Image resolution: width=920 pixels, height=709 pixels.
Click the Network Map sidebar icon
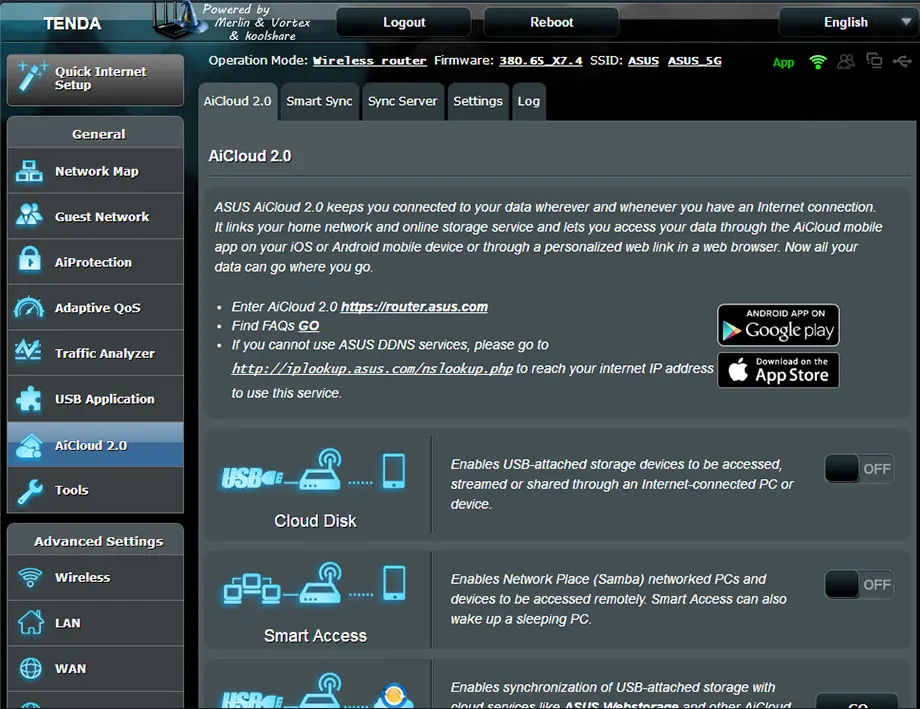coord(29,171)
